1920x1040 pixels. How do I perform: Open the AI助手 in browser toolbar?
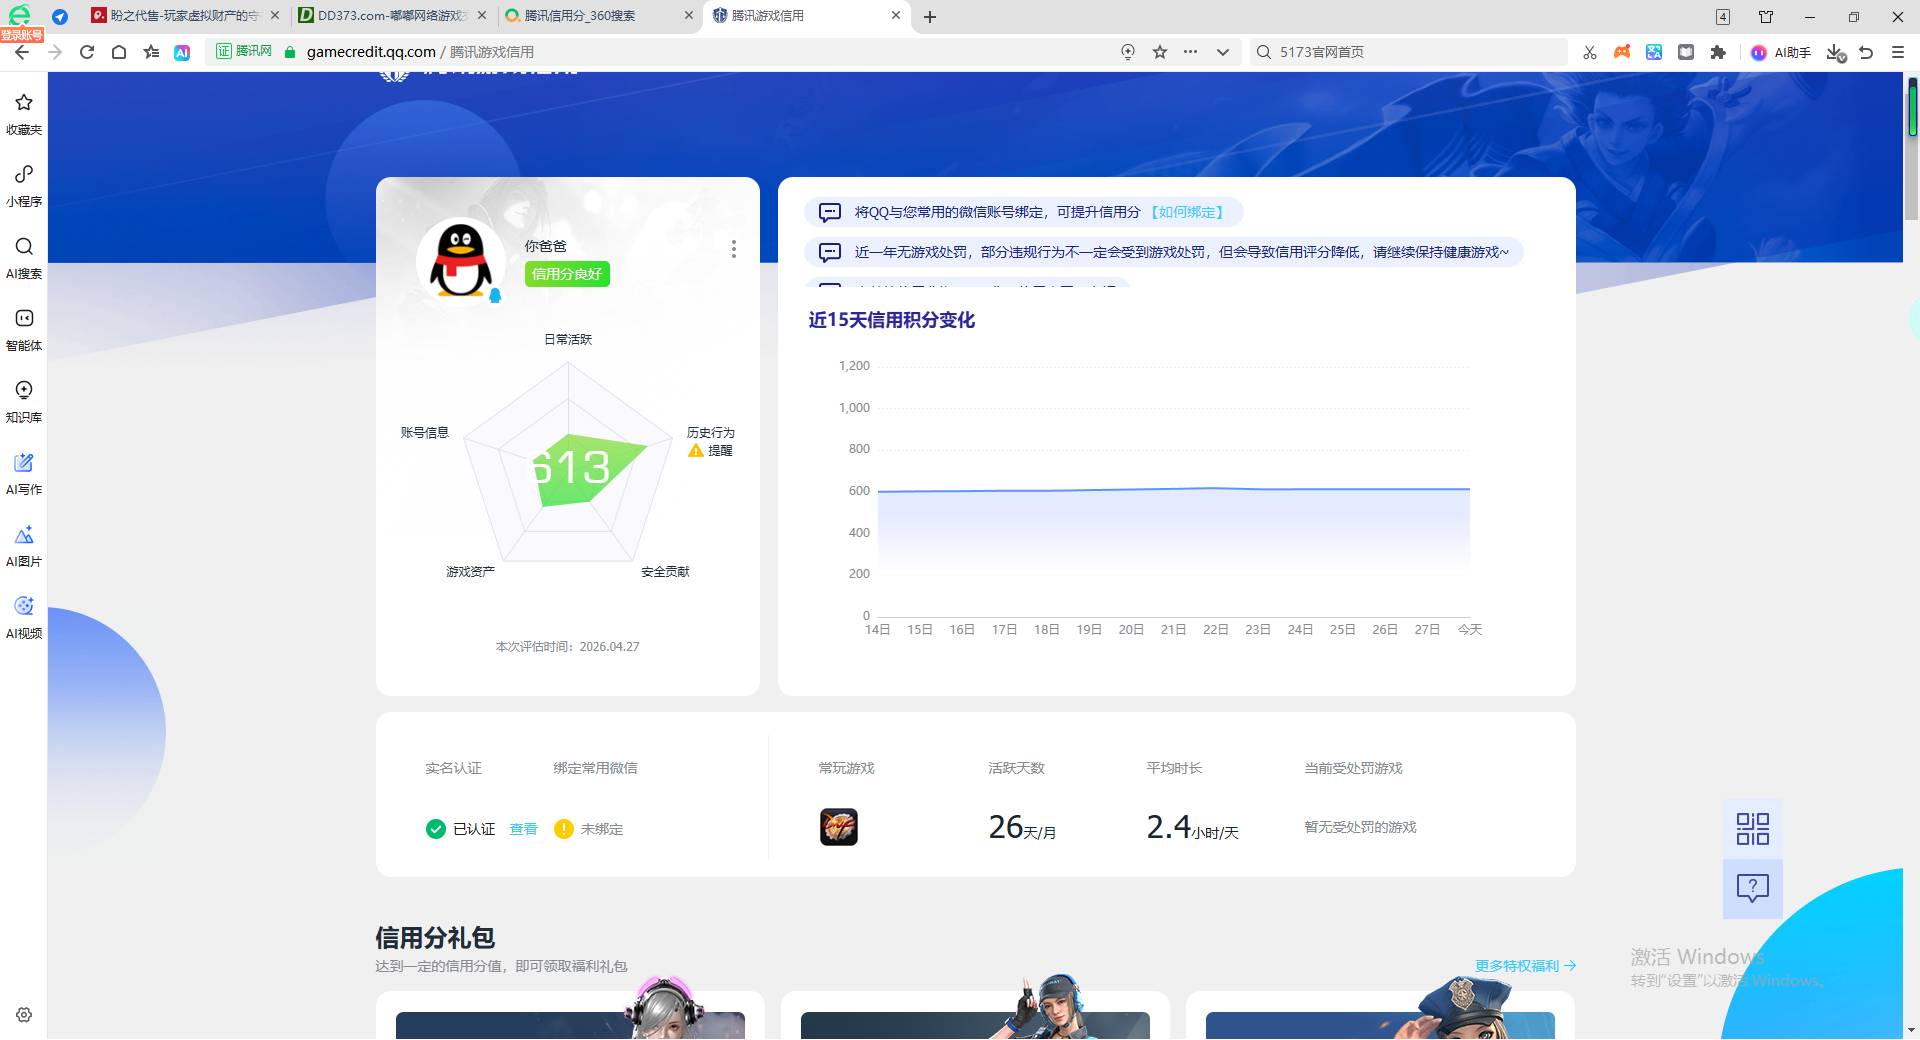[1780, 52]
